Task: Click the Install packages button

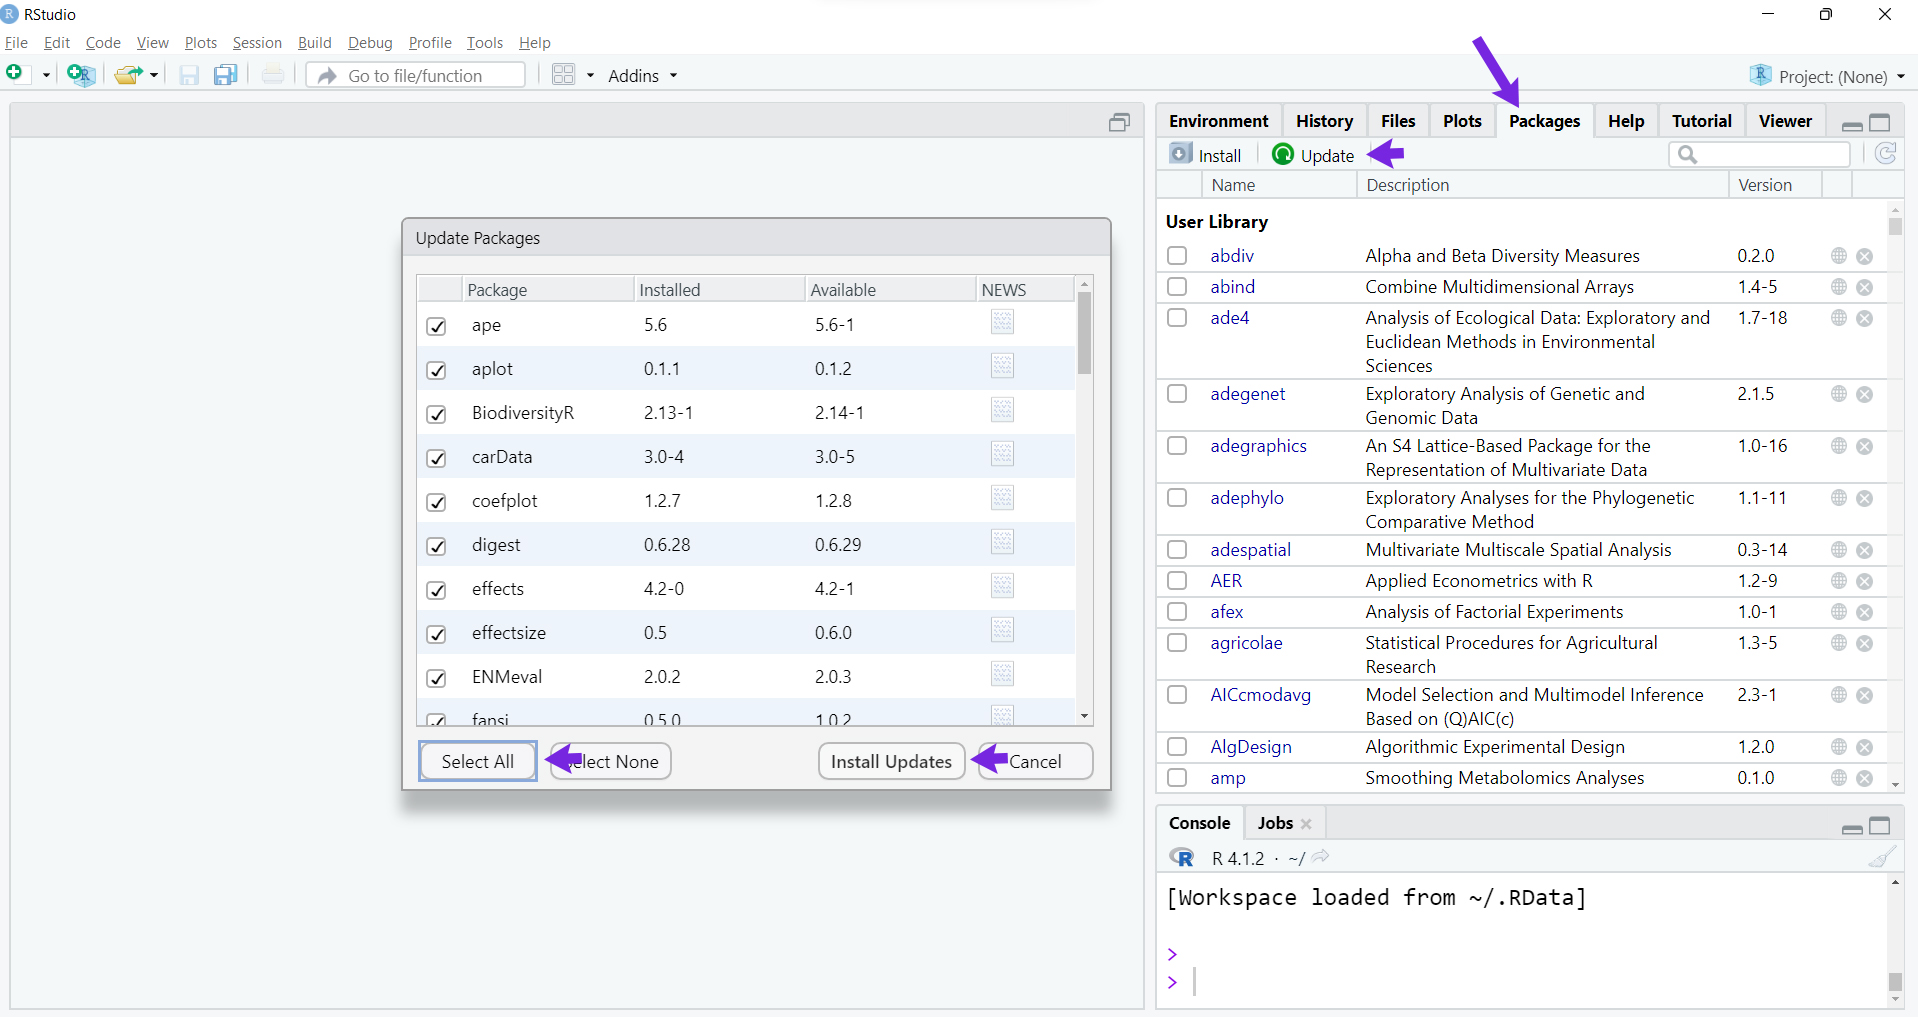Action: pos(1206,155)
